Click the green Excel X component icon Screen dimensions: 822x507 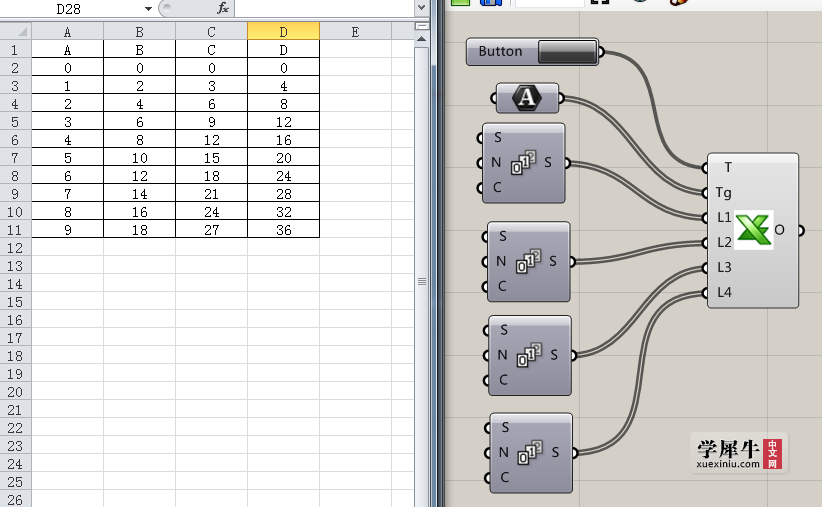pyautogui.click(x=754, y=230)
